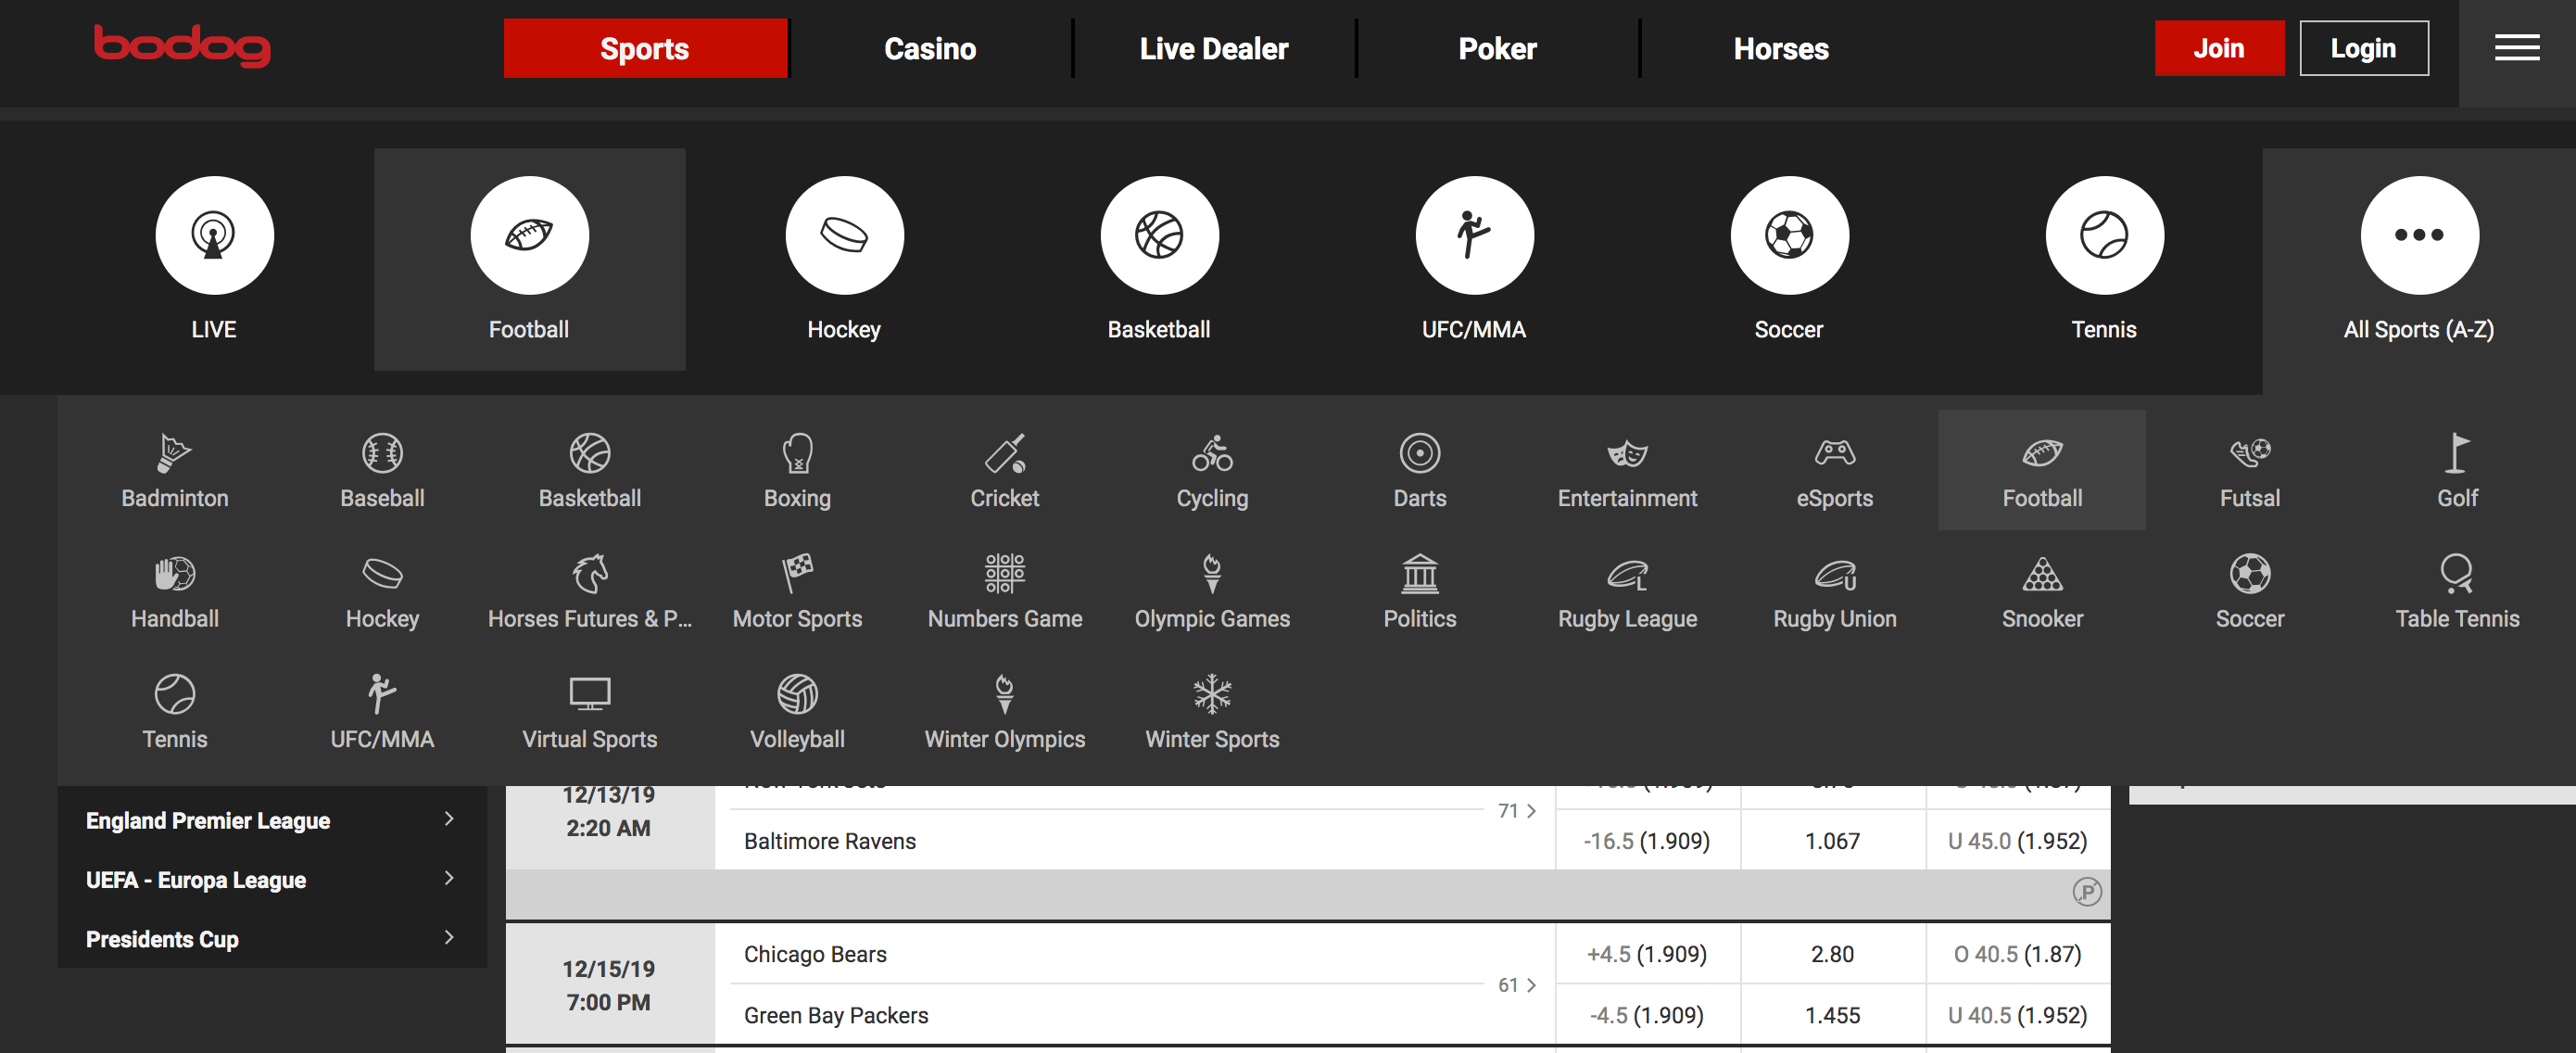Select the Tennis sport icon
The height and width of the screenshot is (1053, 2576).
(x=2104, y=235)
